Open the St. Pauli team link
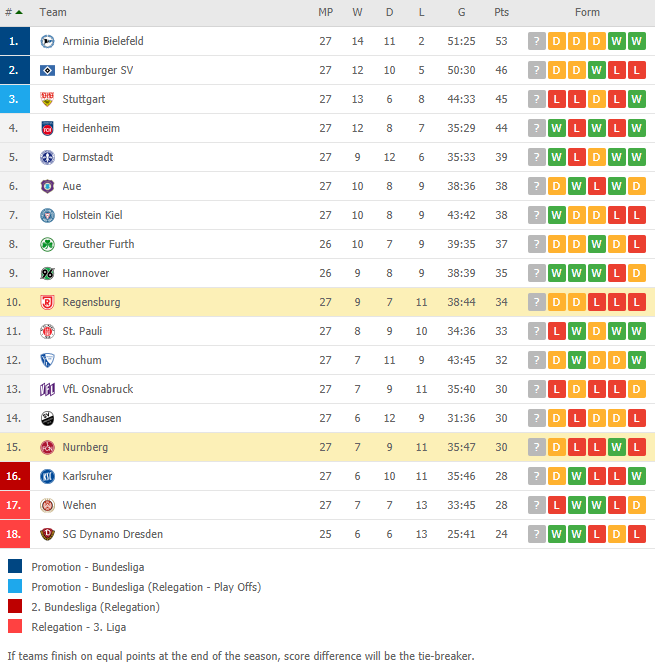The height and width of the screenshot is (666, 655). click(82, 331)
